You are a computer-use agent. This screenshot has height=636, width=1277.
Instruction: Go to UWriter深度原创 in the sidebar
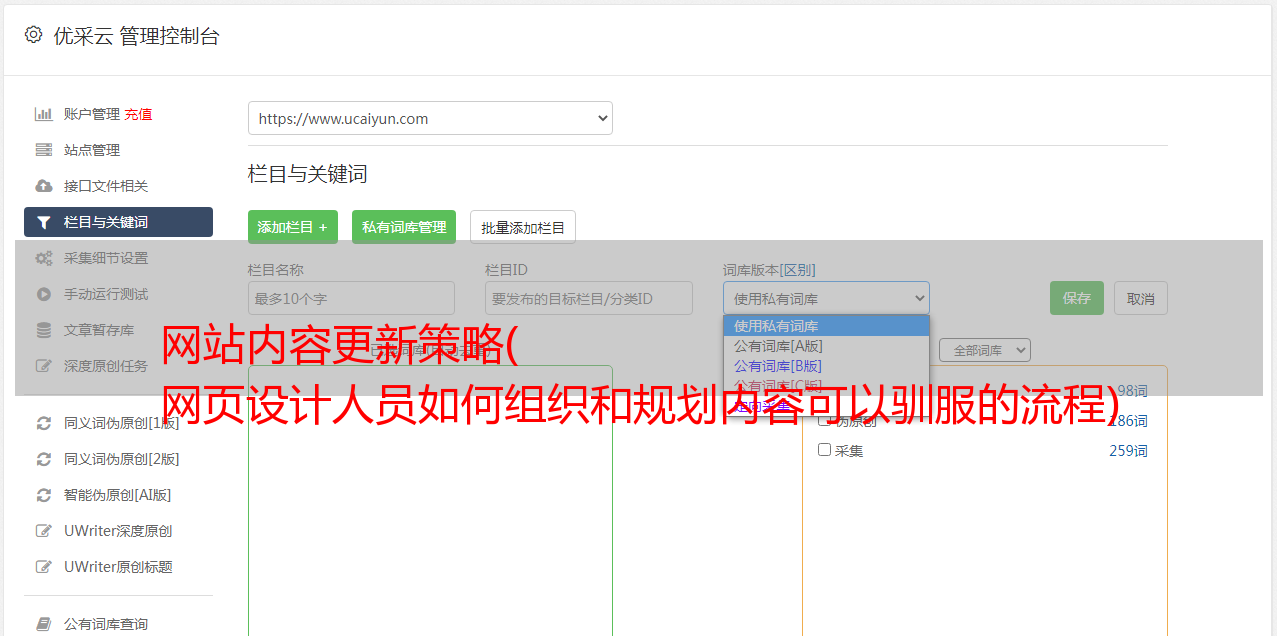click(118, 531)
